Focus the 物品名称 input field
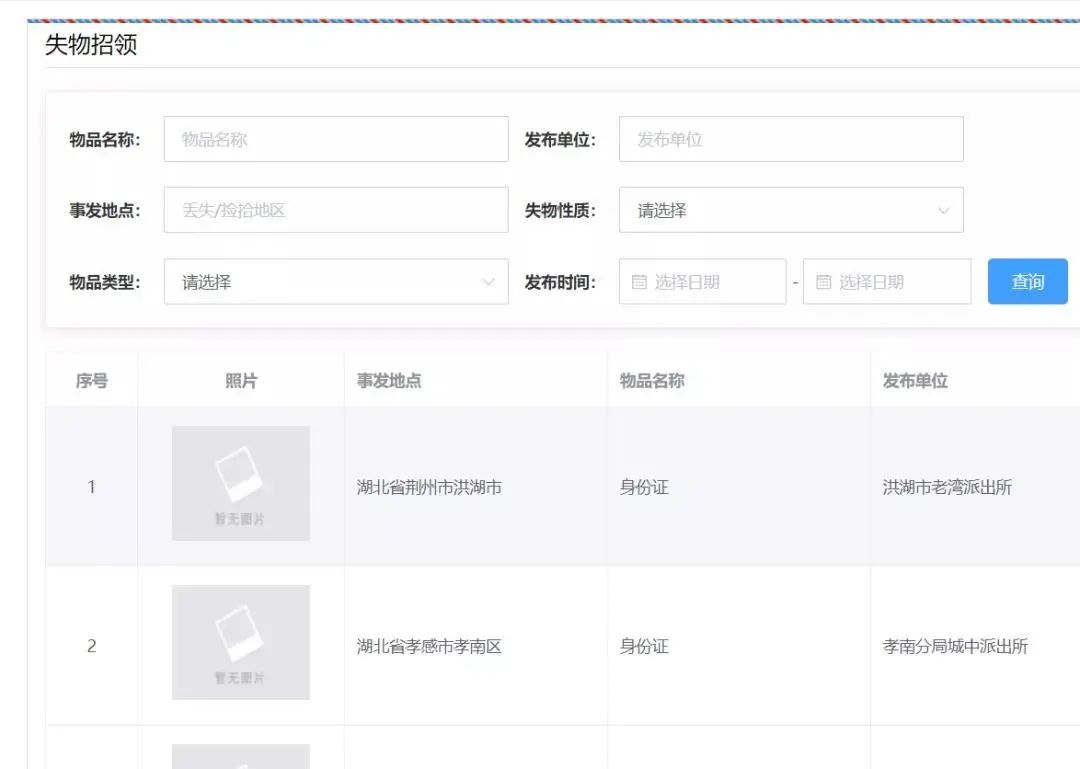The image size is (1080, 769). pos(336,140)
